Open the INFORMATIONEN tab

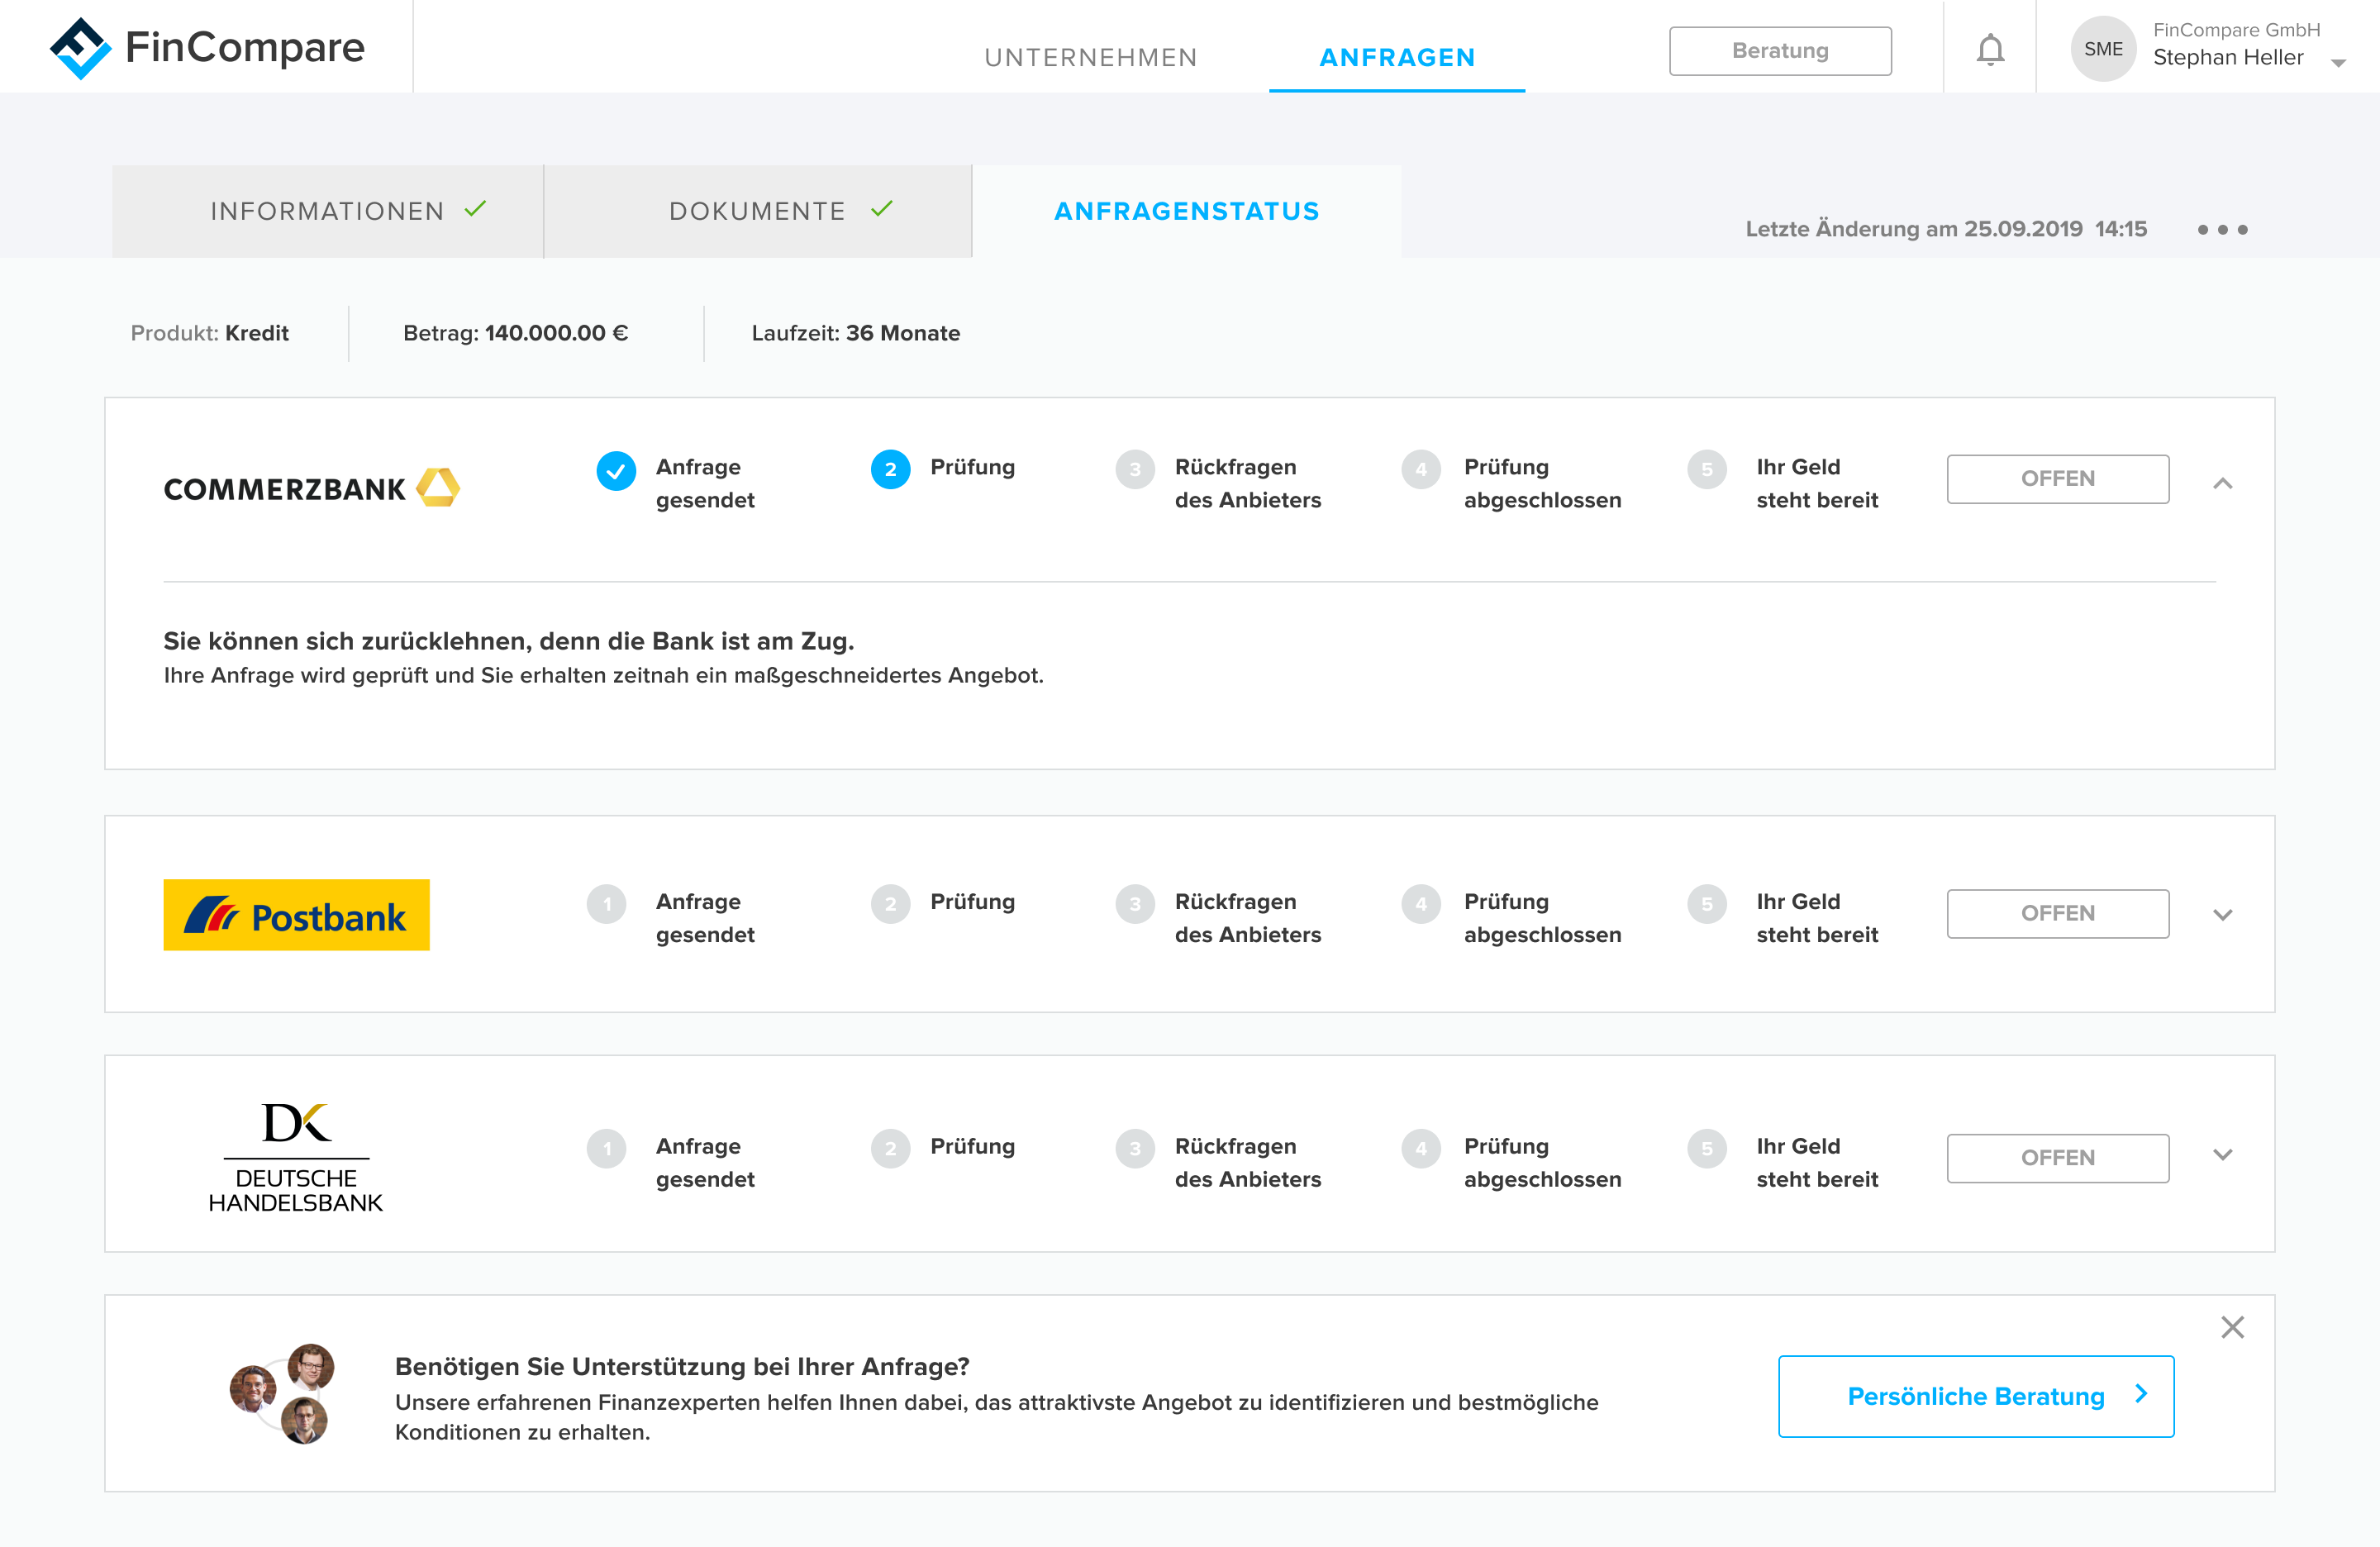[327, 211]
